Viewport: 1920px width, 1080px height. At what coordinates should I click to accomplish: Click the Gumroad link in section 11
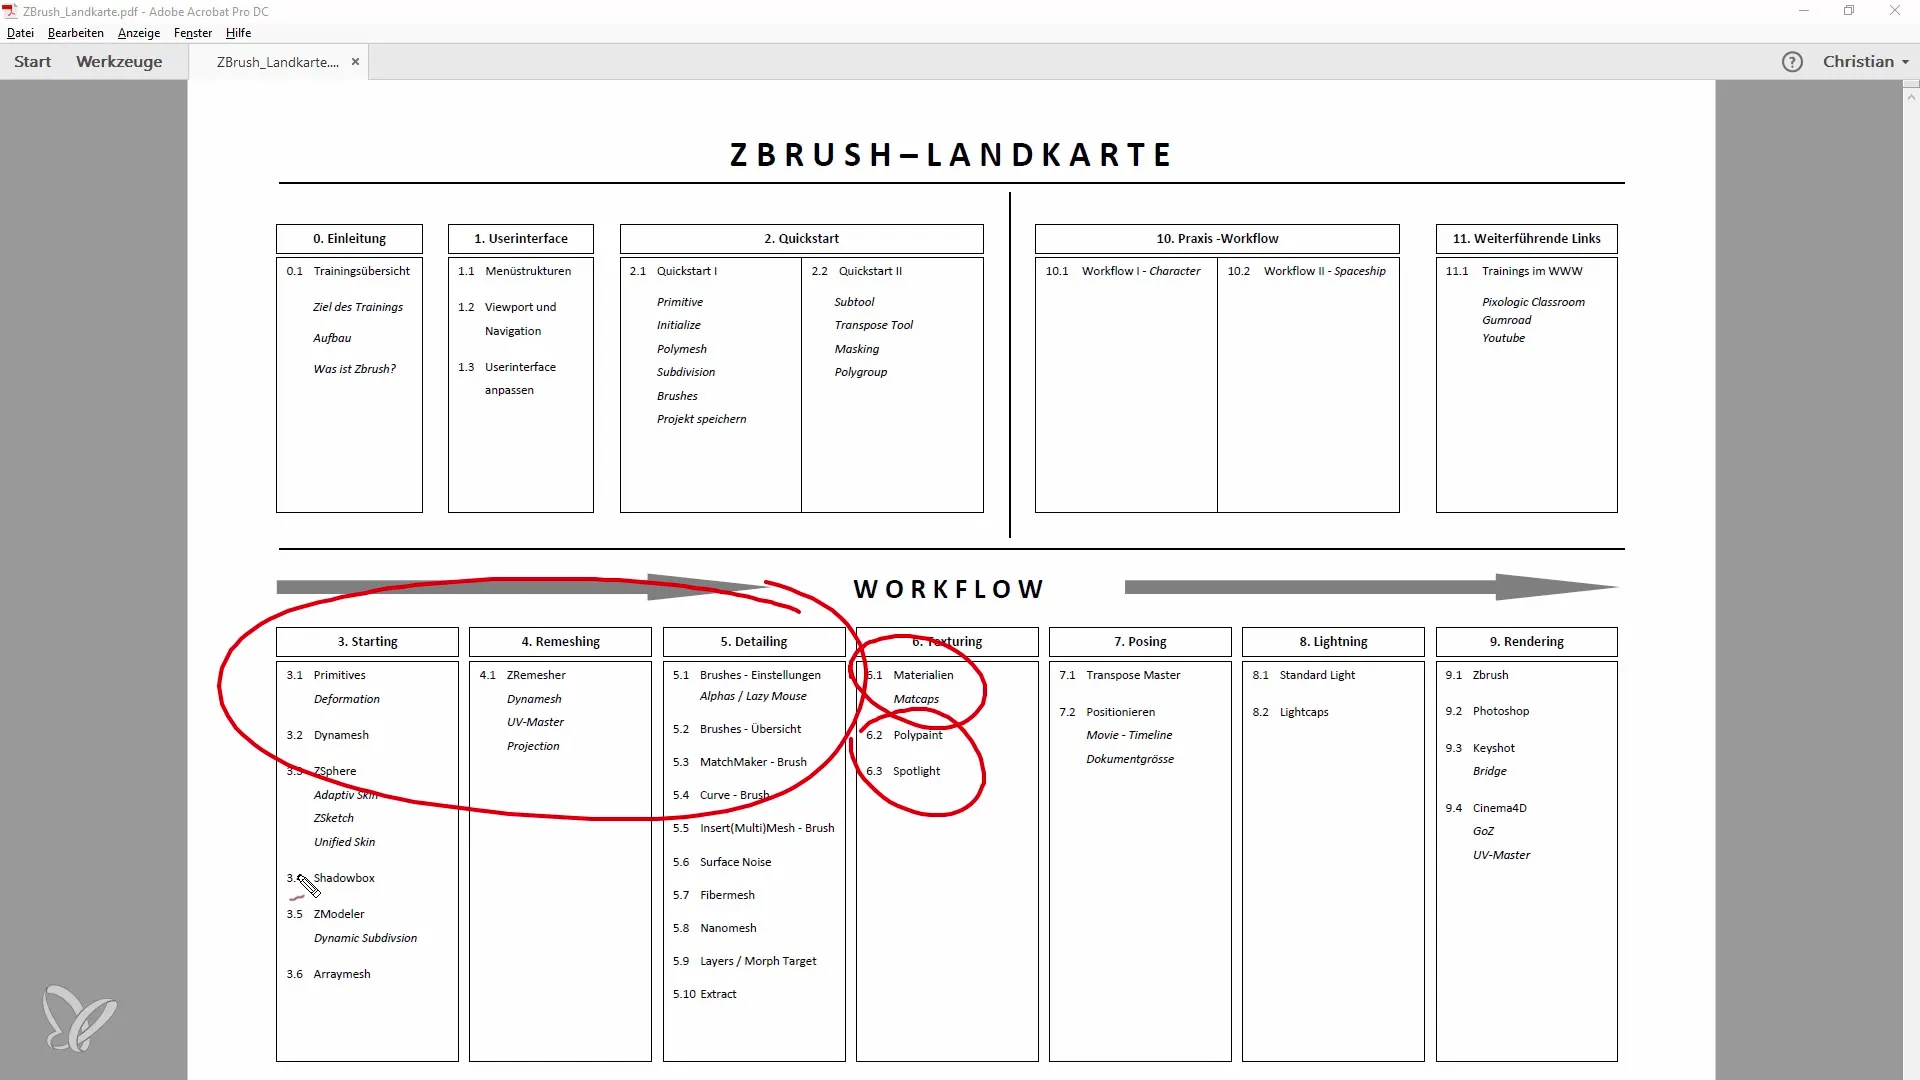pyautogui.click(x=1507, y=319)
